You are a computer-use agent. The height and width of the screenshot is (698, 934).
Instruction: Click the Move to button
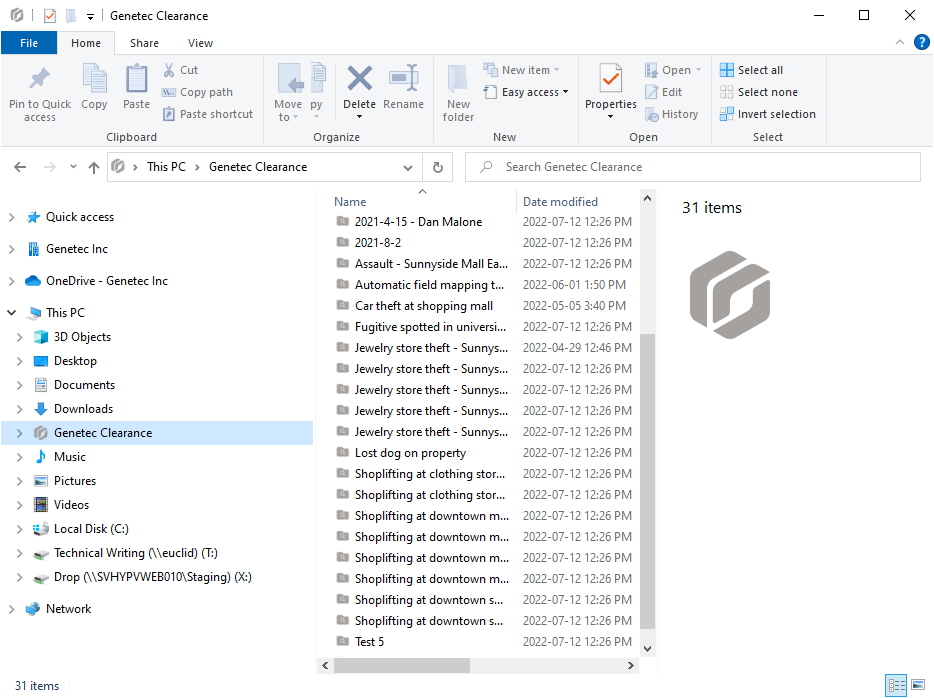[x=288, y=93]
